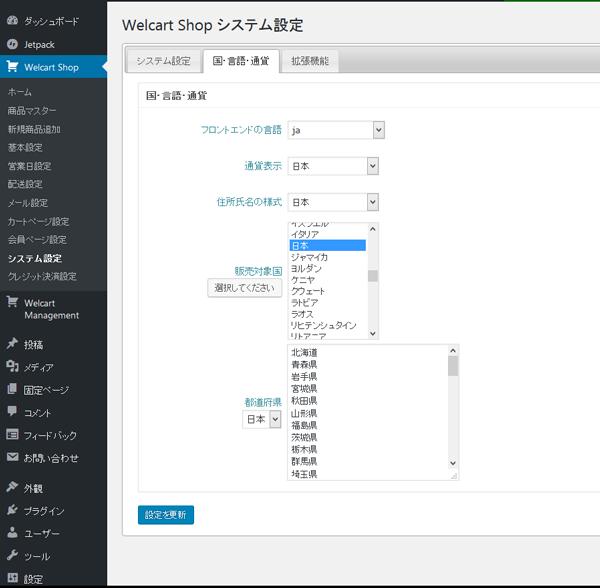The width and height of the screenshot is (600, 588).
Task: Select 日本 in the country list
Action: (328, 246)
